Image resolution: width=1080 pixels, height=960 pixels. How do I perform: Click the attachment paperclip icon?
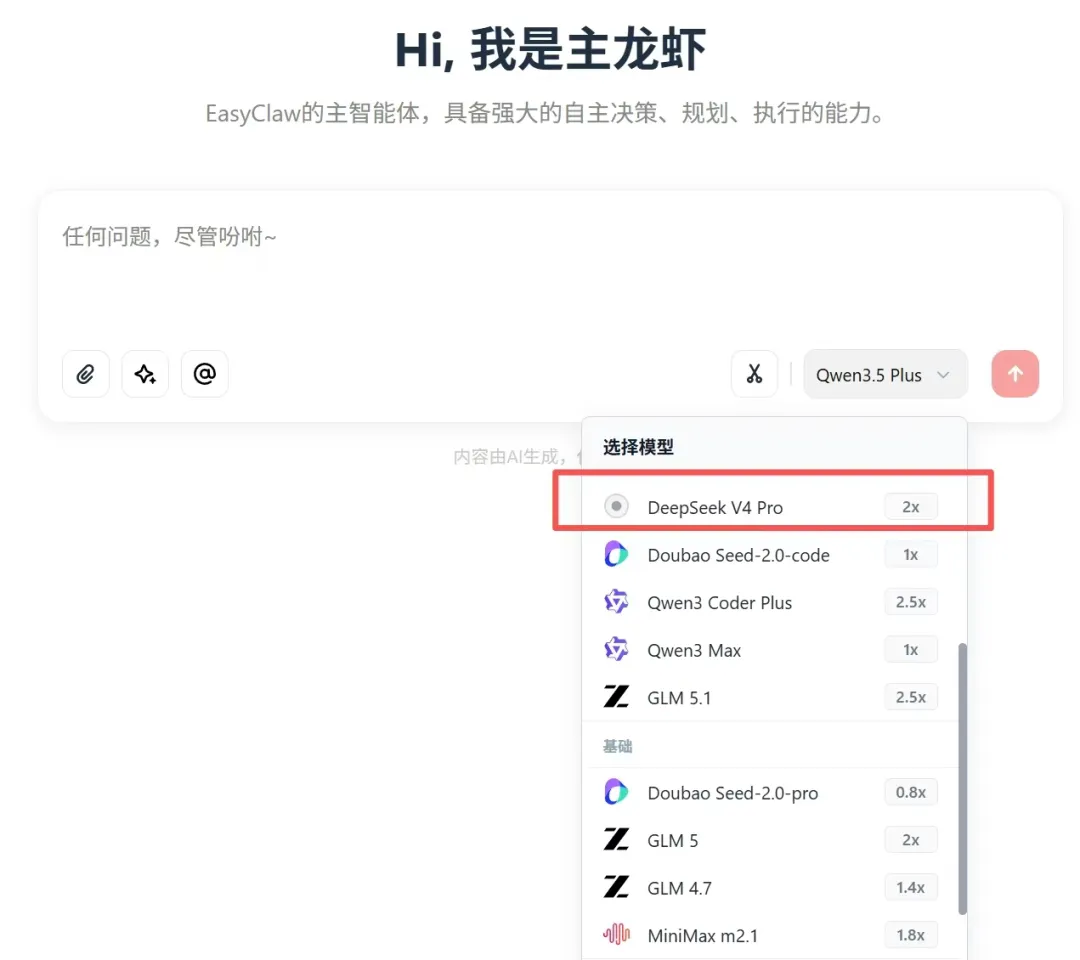coord(85,373)
